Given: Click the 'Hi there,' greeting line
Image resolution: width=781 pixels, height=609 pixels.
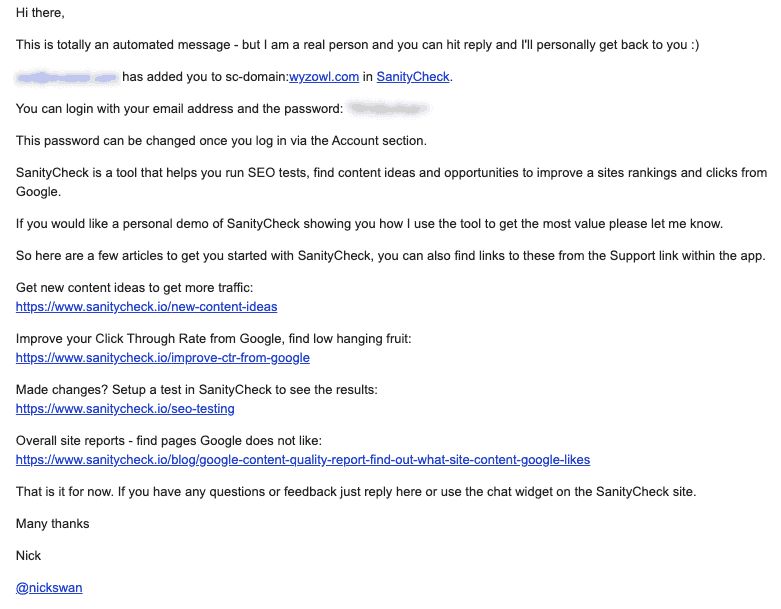Looking at the screenshot, I should point(40,12).
